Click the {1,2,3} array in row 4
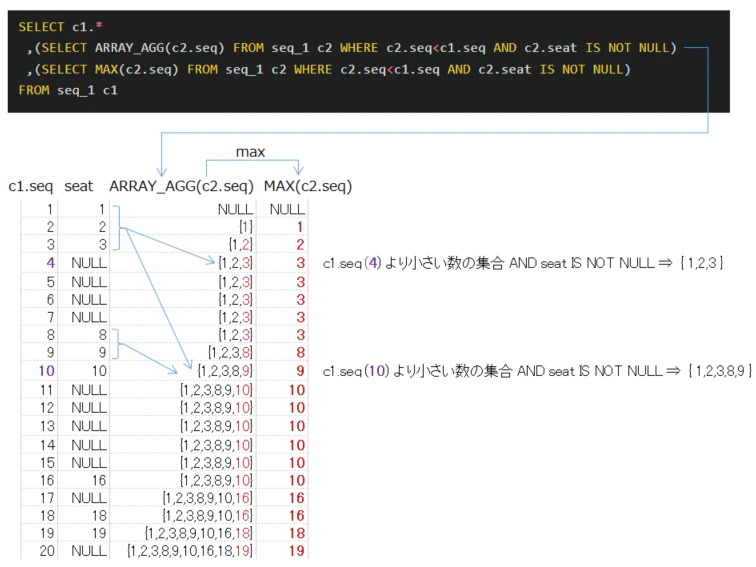The image size is (756, 567). [235, 263]
